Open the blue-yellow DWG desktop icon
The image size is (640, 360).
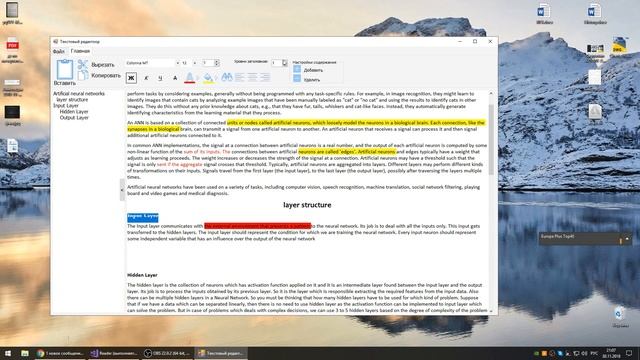[619, 46]
